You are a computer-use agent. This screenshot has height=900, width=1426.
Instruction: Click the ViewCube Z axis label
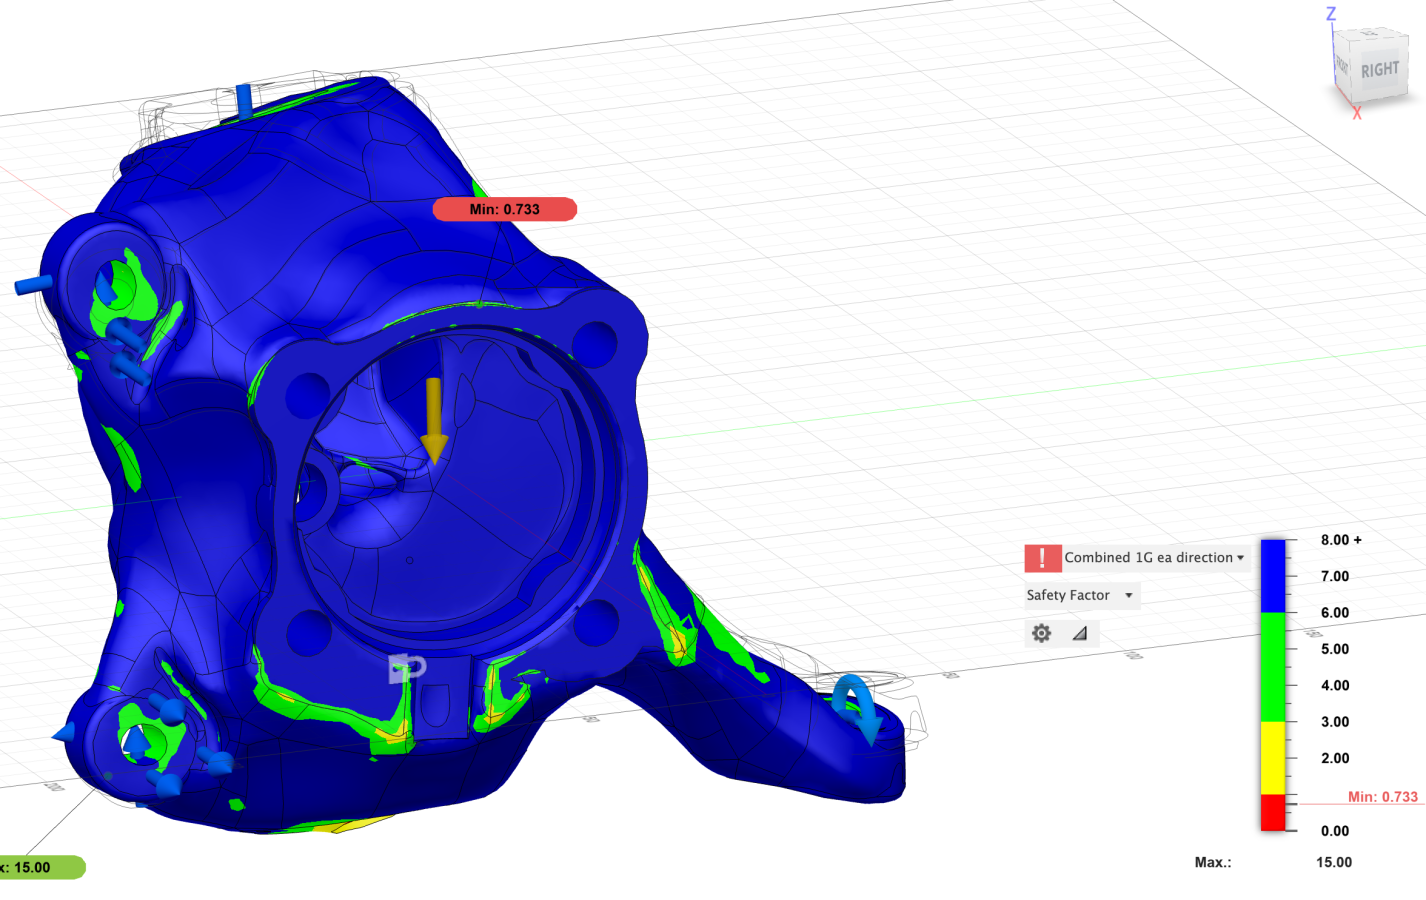pos(1330,14)
